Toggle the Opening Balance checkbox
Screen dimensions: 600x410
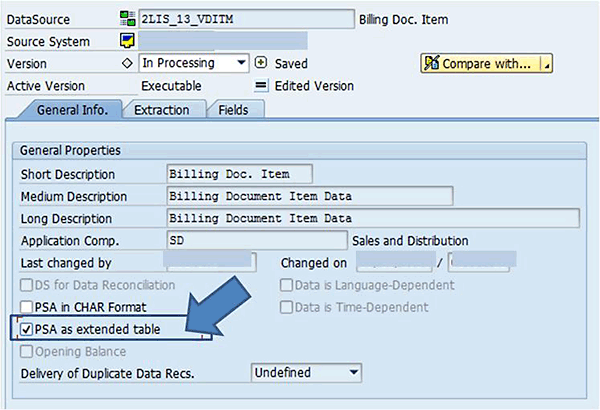pyautogui.click(x=26, y=351)
